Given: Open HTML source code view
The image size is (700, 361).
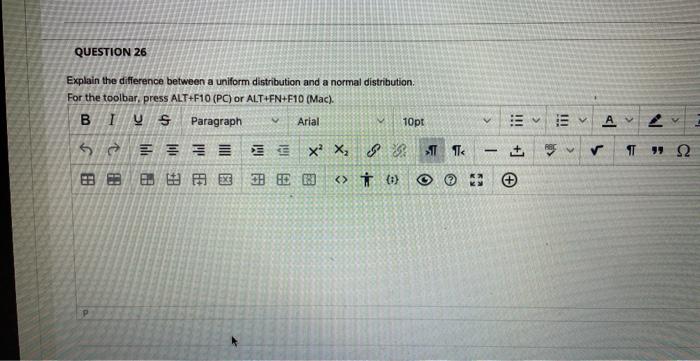Looking at the screenshot, I should point(341,180).
